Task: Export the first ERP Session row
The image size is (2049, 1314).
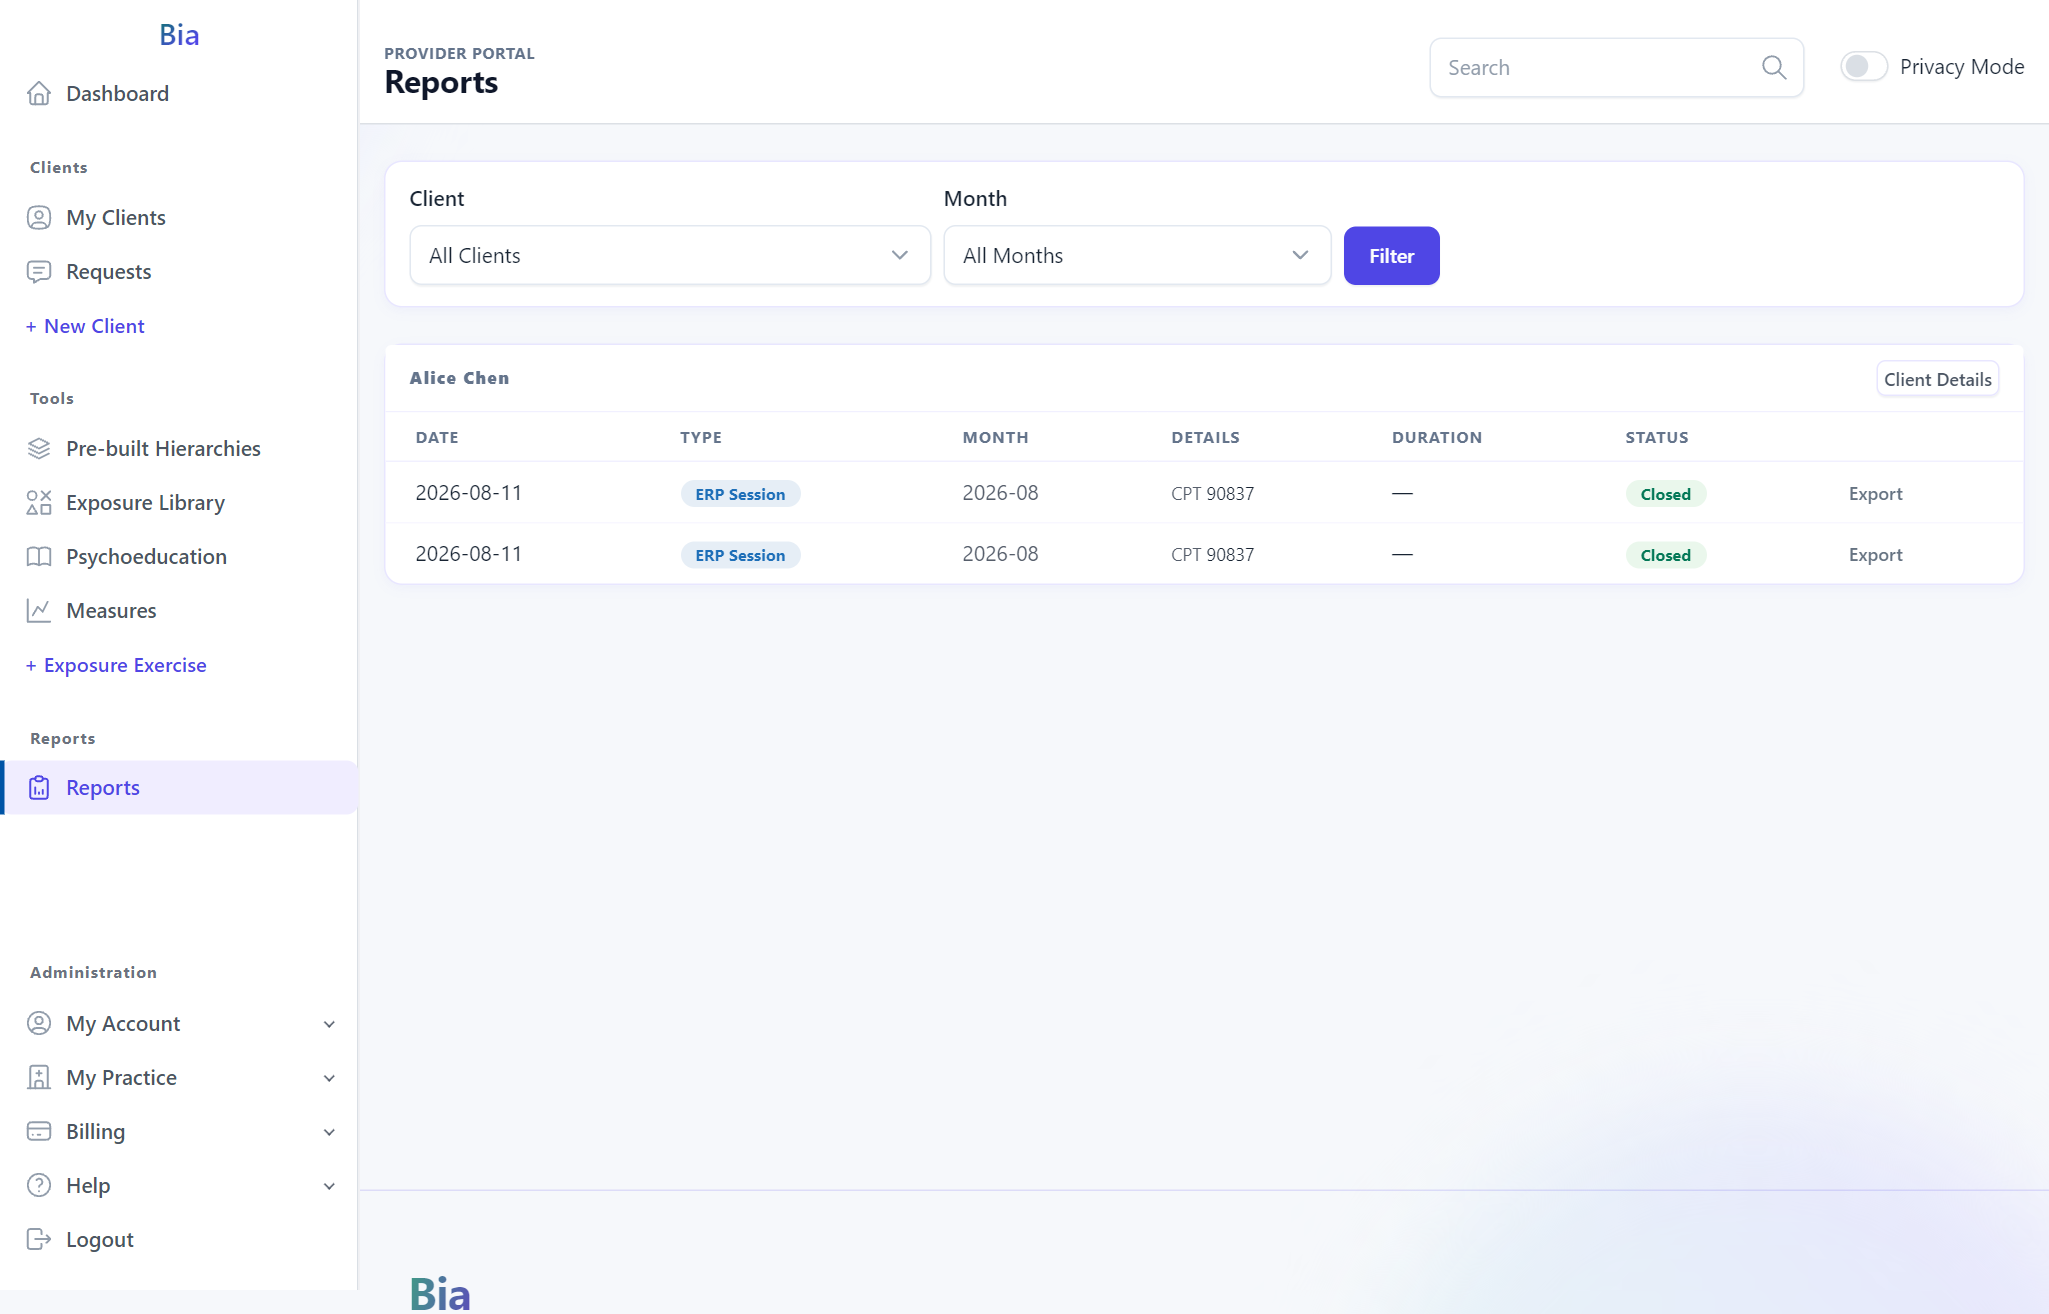Action: [x=1875, y=493]
